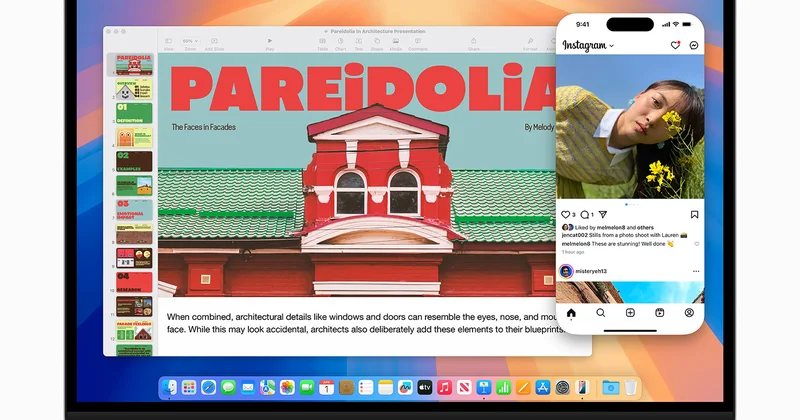Open the Media menu in Keynote toolbar
This screenshot has height=420, width=800.
point(396,43)
